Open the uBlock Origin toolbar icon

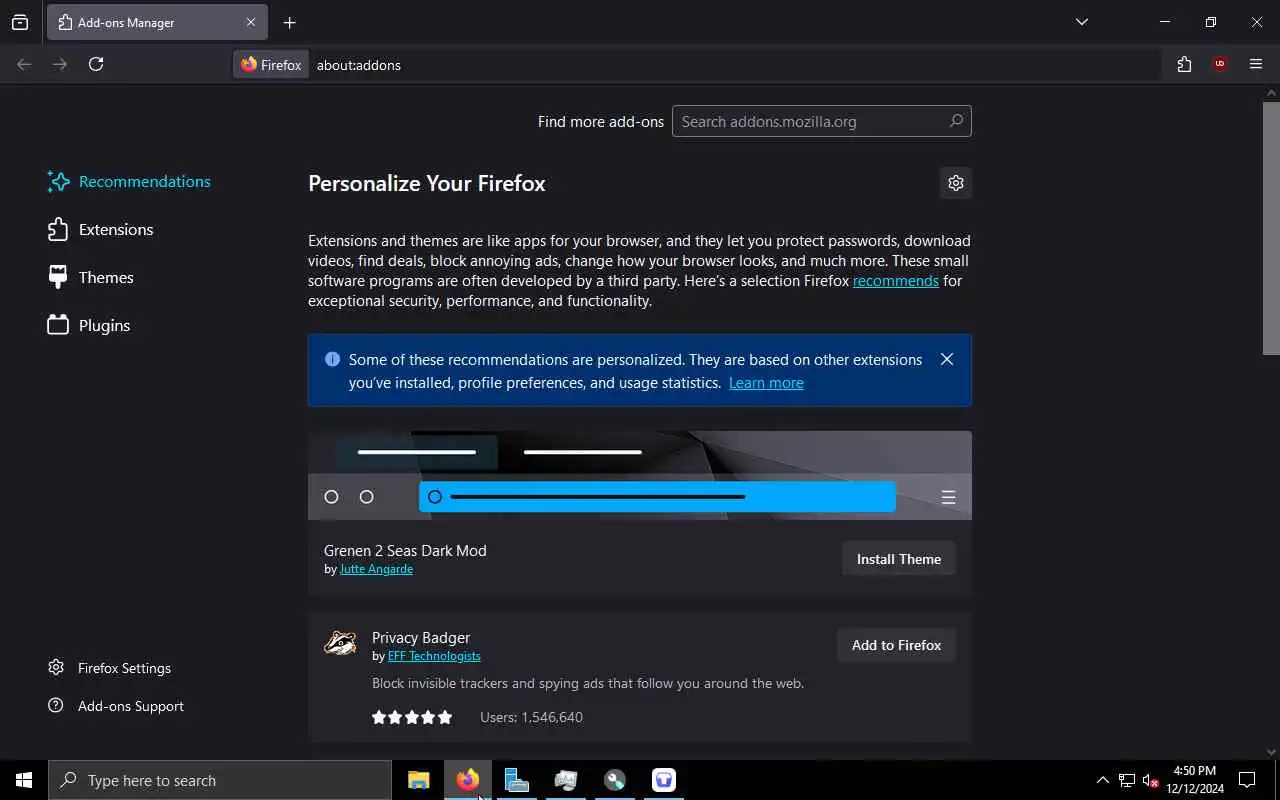[x=1220, y=64]
